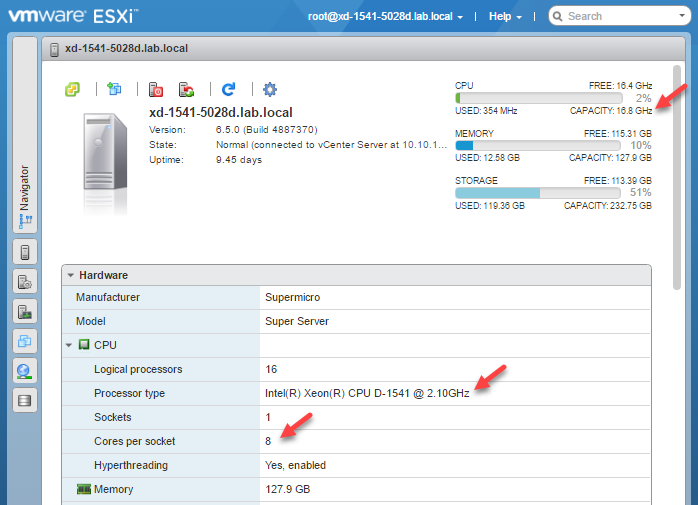The height and width of the screenshot is (505, 698).
Task: Click STORAGE USED: 119.36 GB text
Action: click(x=490, y=206)
